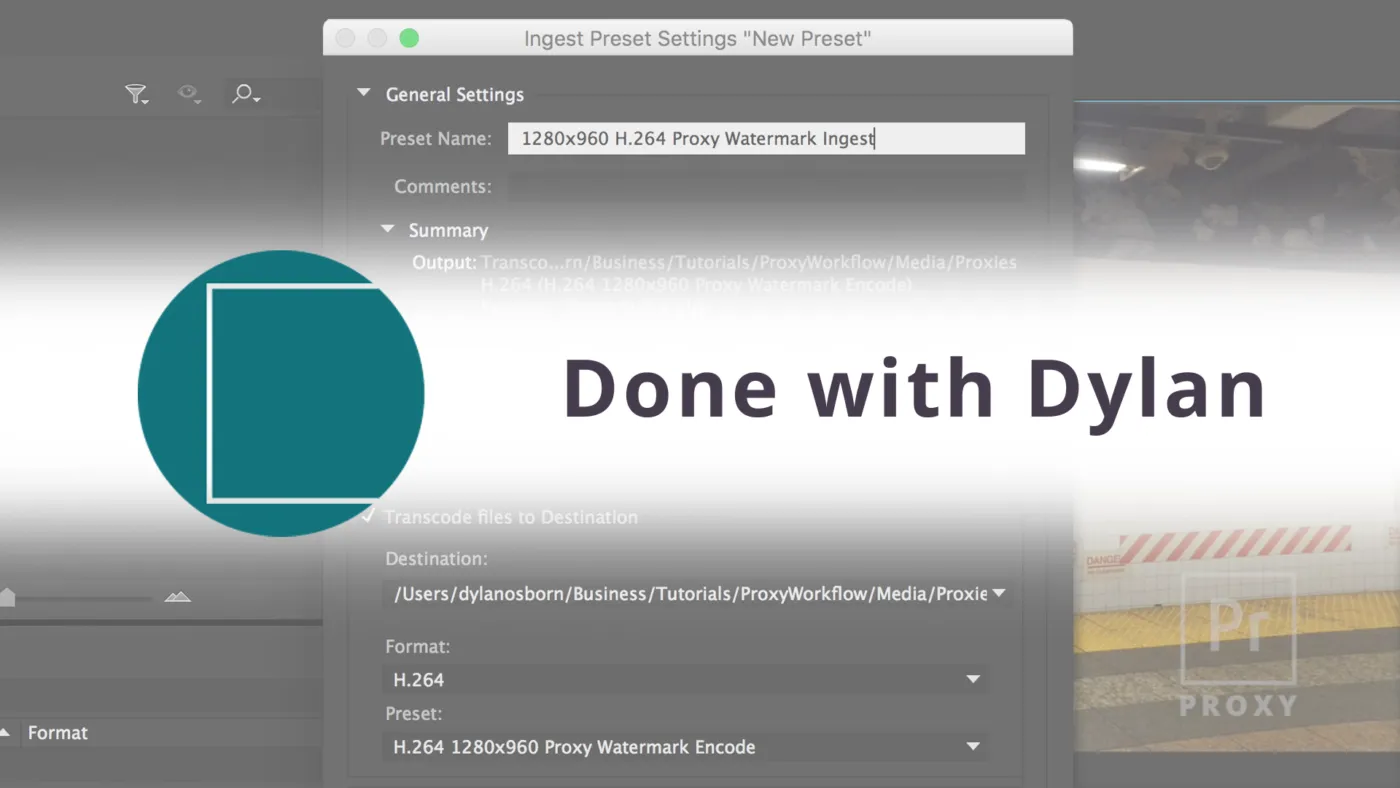
Task: Open the search magnifier dropdown
Action: 245,94
